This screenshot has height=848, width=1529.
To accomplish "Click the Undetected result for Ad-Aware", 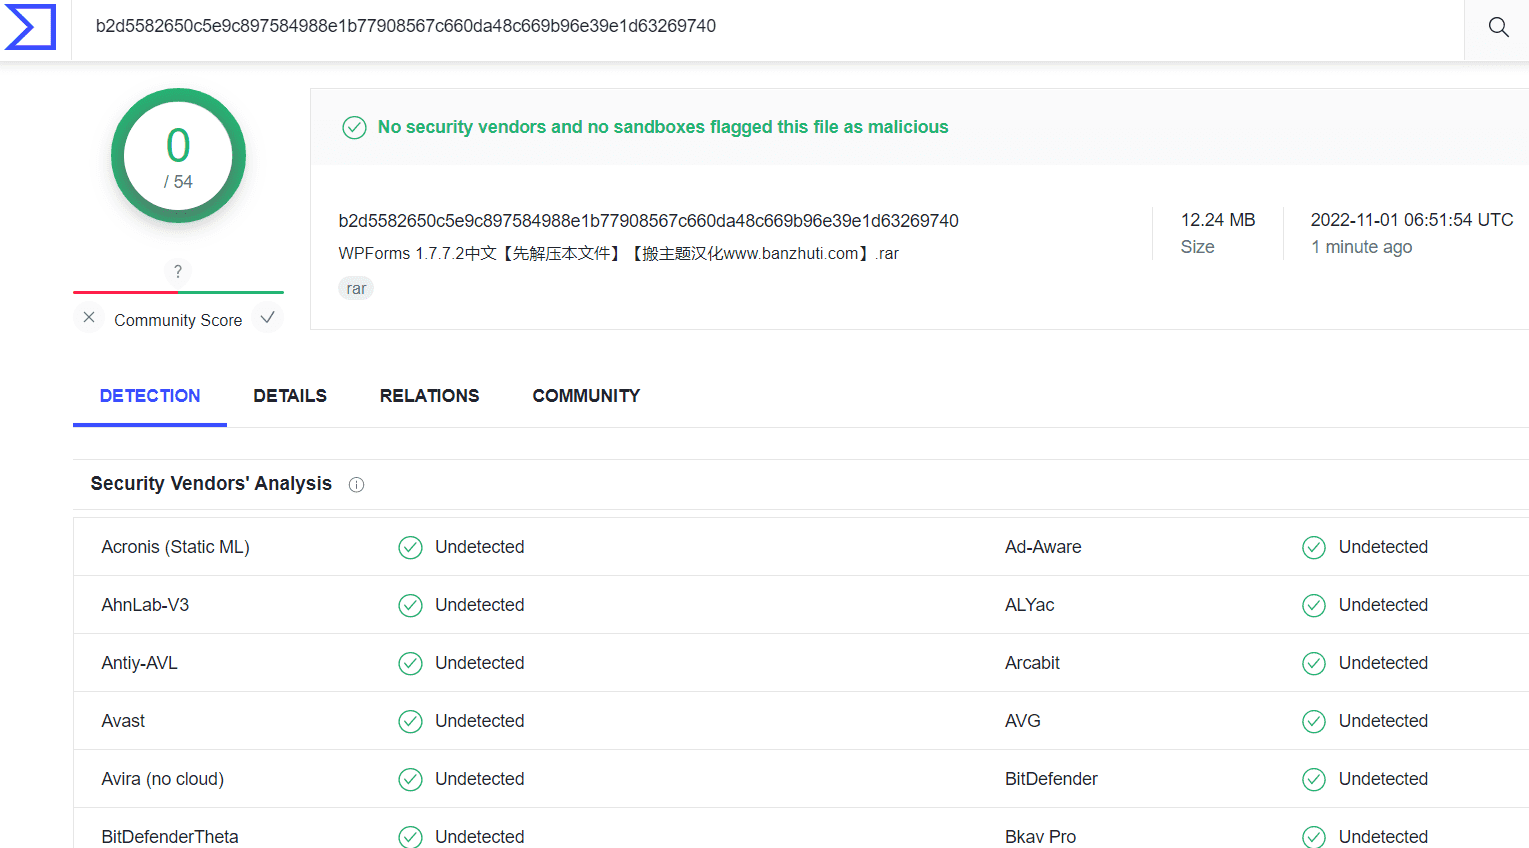I will tap(1383, 547).
